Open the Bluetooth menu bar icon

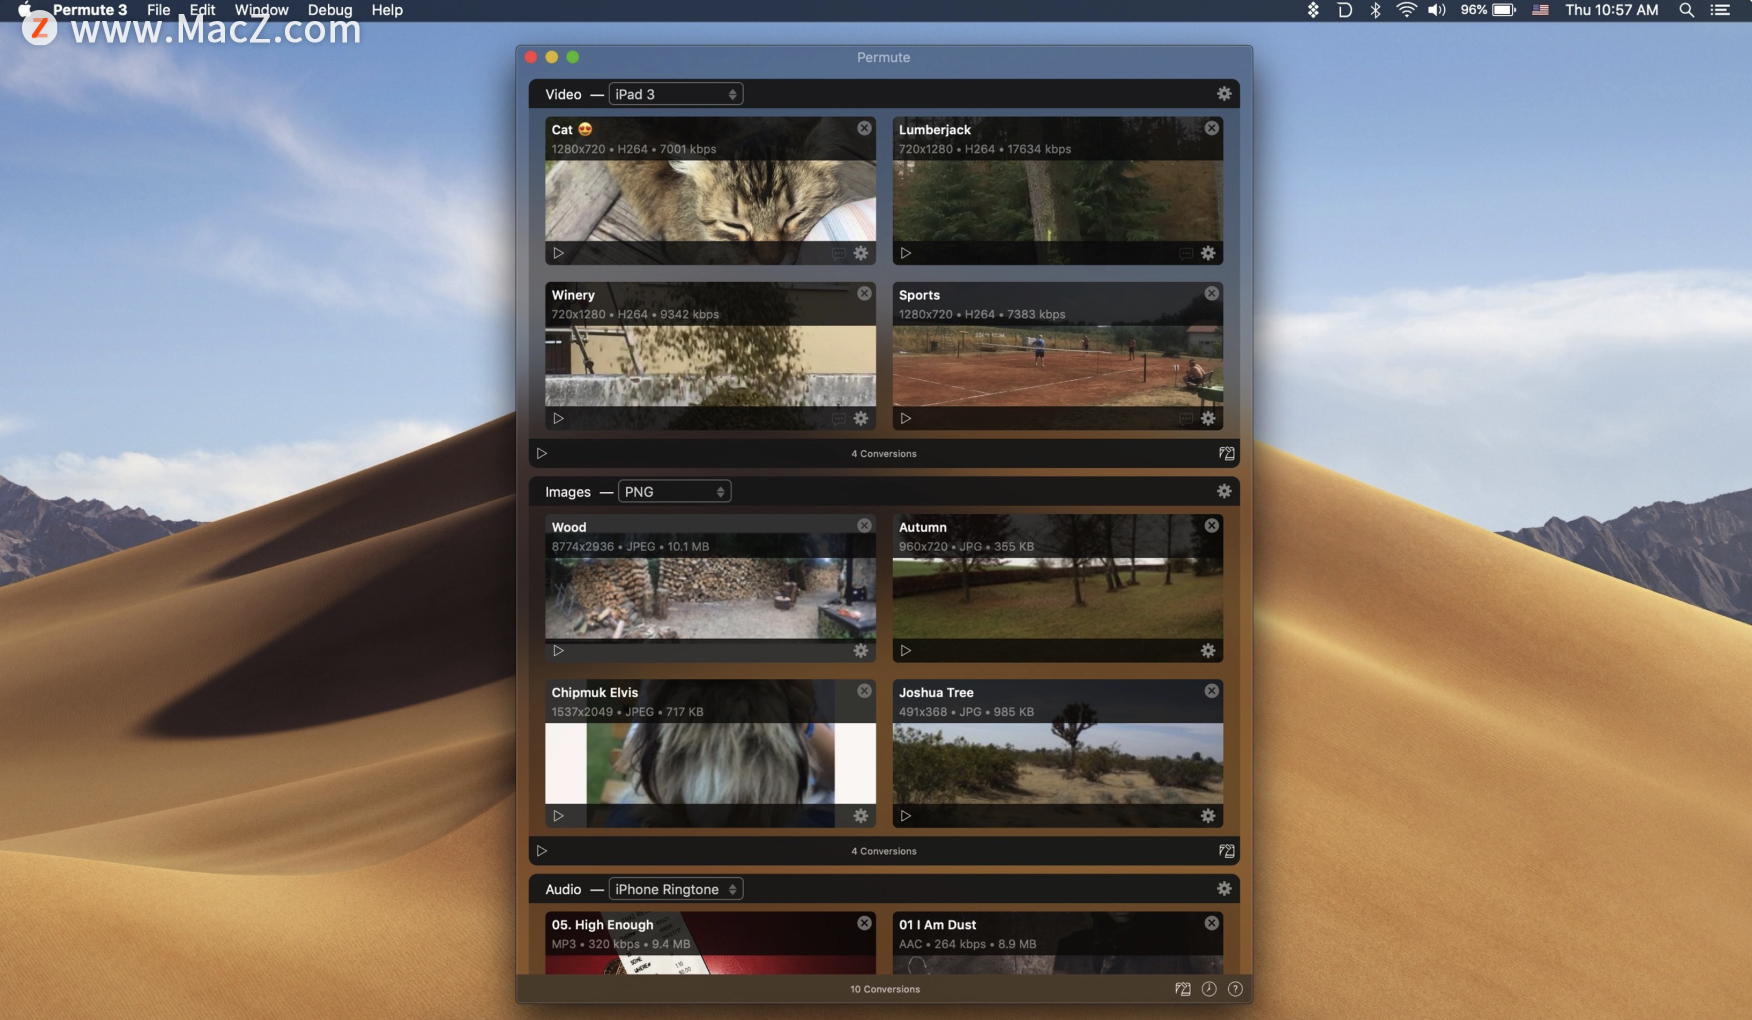coord(1375,10)
